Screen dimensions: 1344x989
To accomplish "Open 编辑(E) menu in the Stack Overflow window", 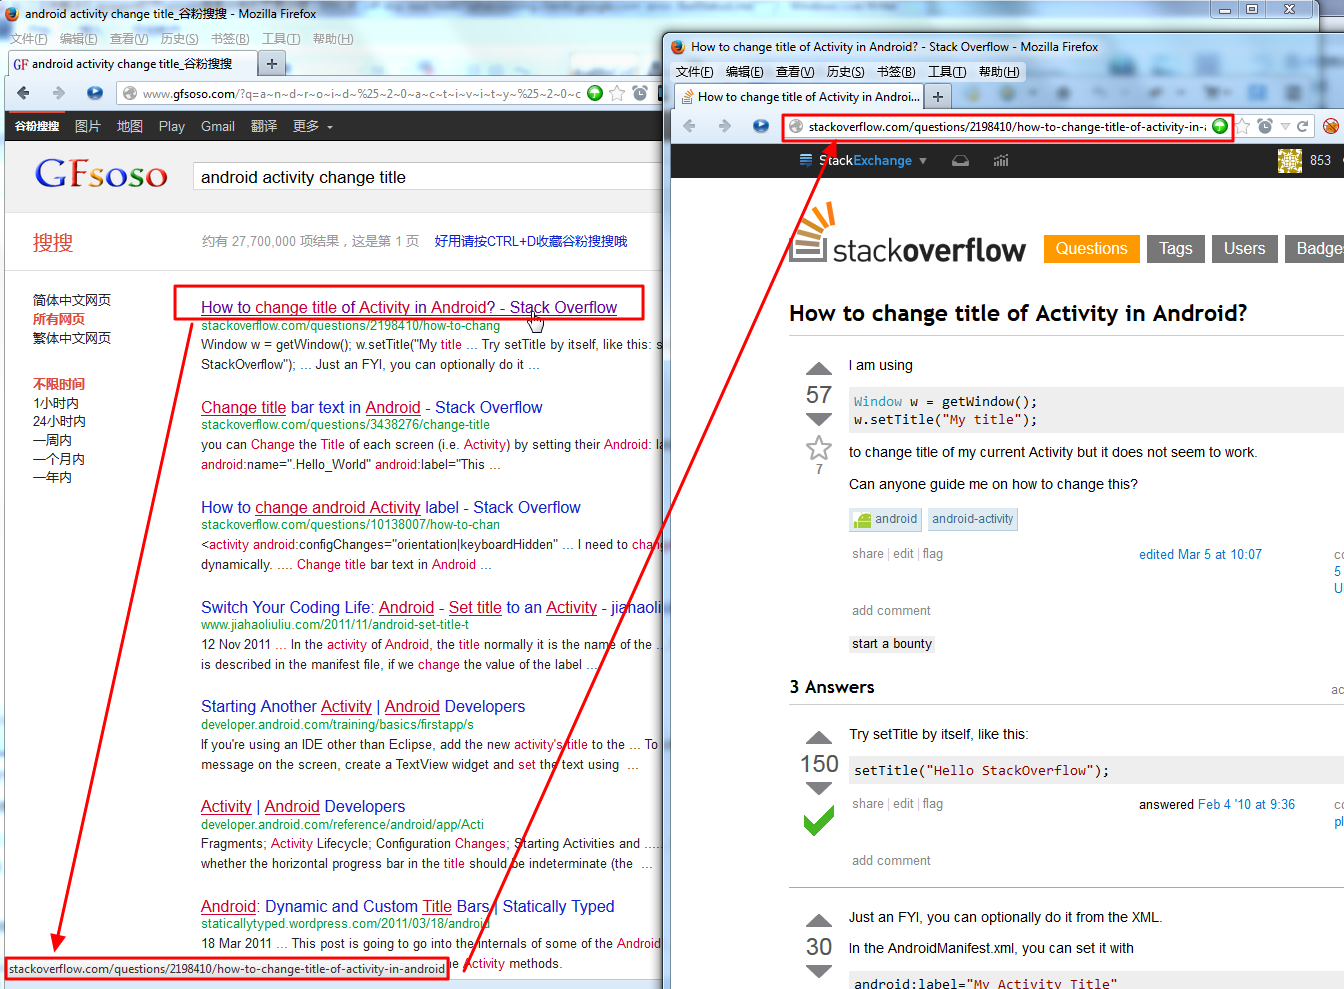I will click(745, 72).
